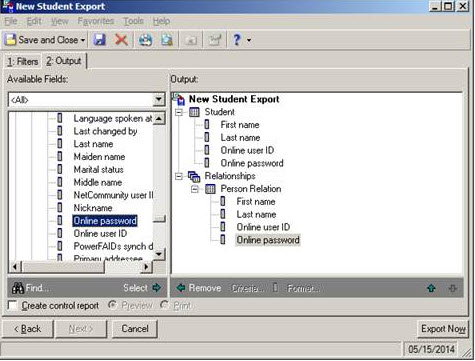Click the Relationships group icon

[194, 176]
